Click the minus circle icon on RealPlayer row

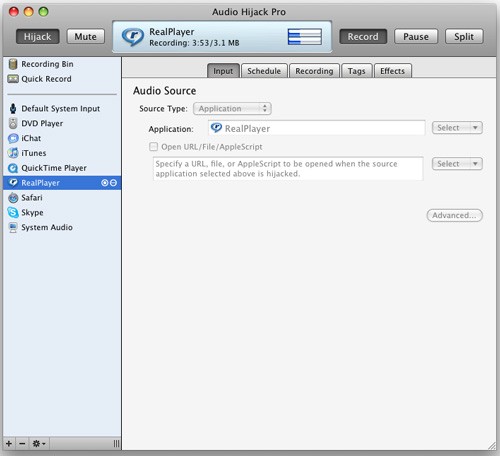click(x=113, y=183)
